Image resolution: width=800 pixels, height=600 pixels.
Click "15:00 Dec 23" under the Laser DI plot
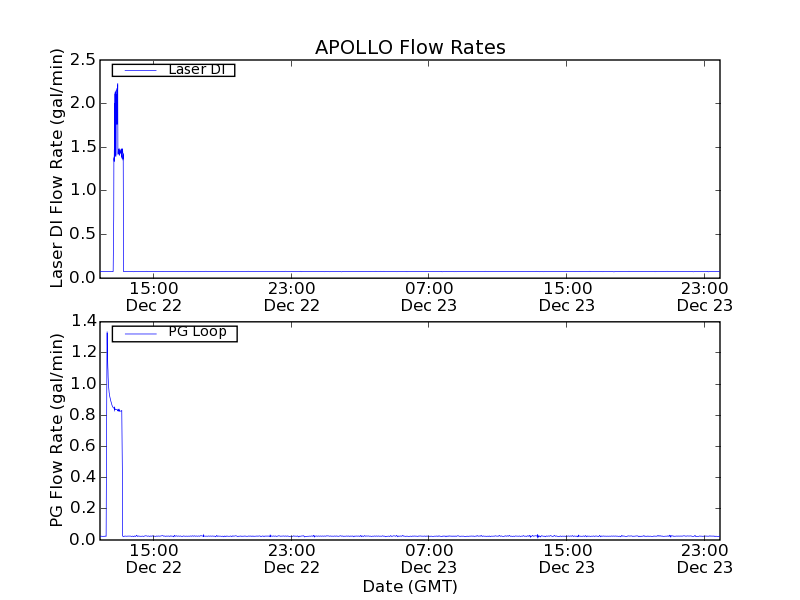coord(567,297)
